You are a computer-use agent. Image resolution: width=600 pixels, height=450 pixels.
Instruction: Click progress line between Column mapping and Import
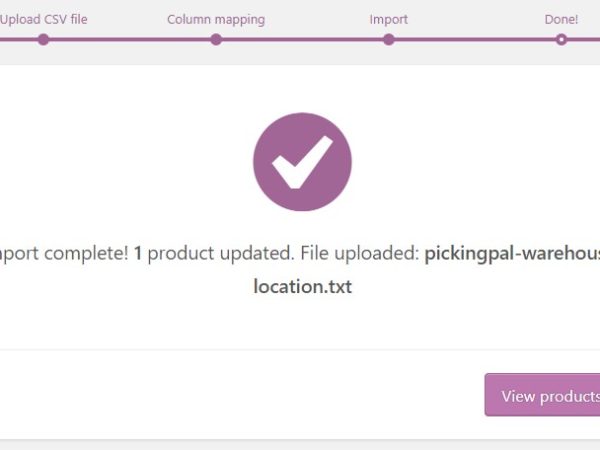[302, 40]
